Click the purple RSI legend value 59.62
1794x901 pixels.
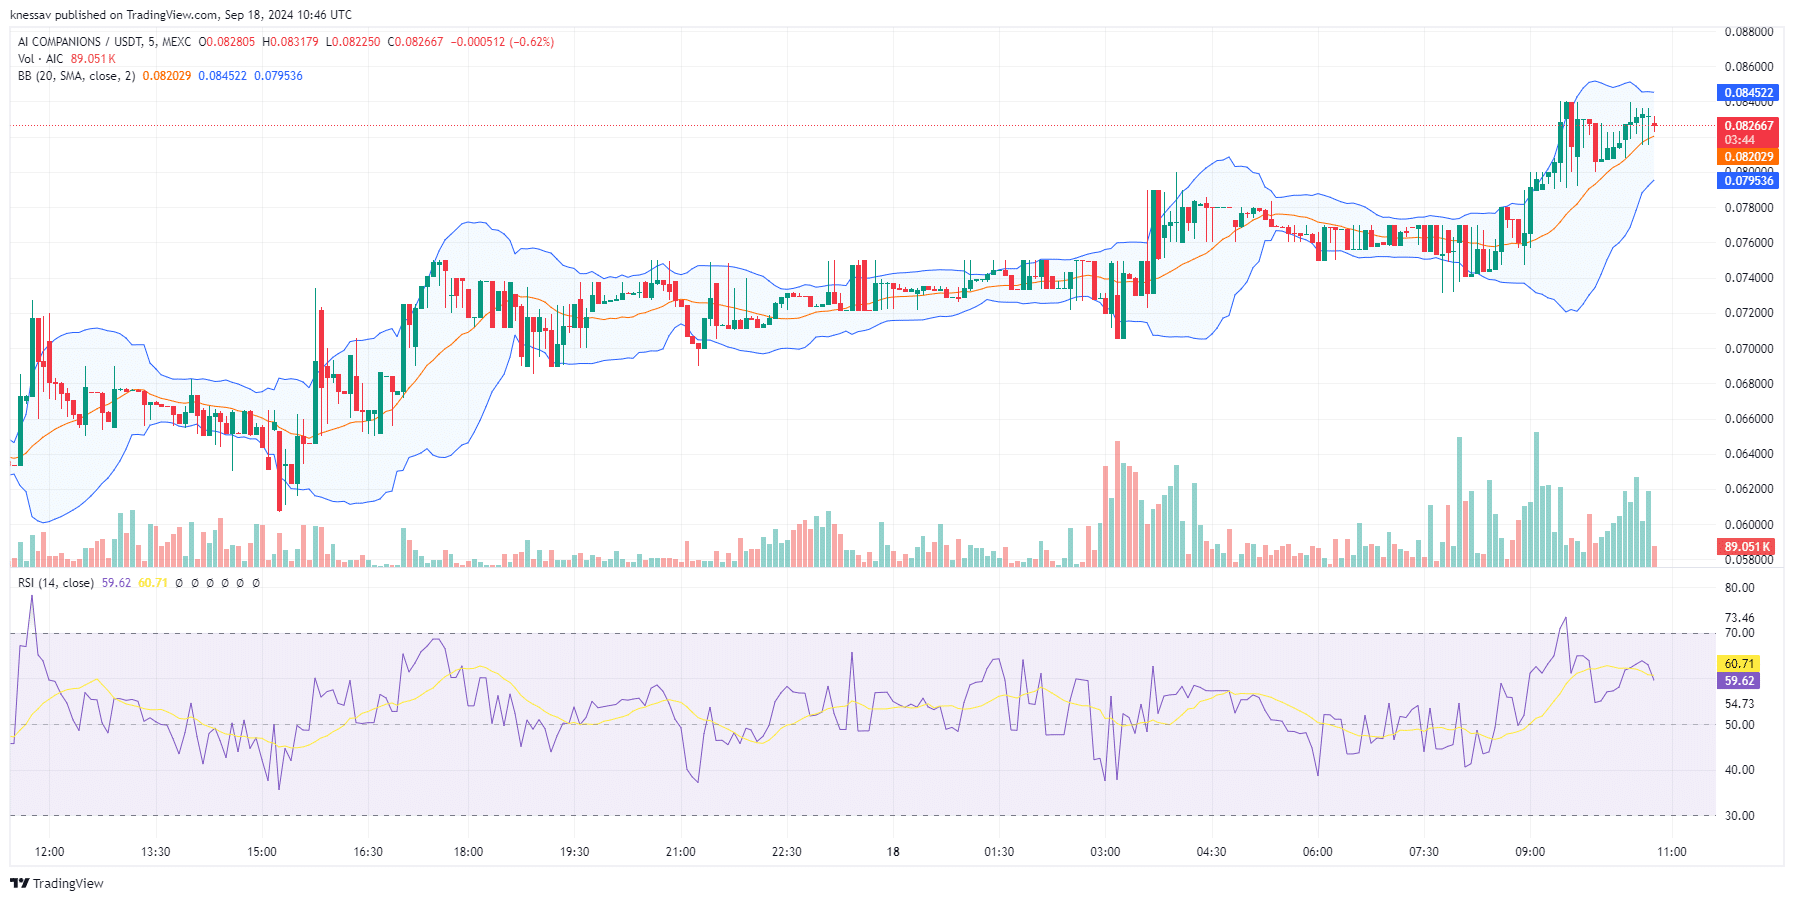click(116, 583)
